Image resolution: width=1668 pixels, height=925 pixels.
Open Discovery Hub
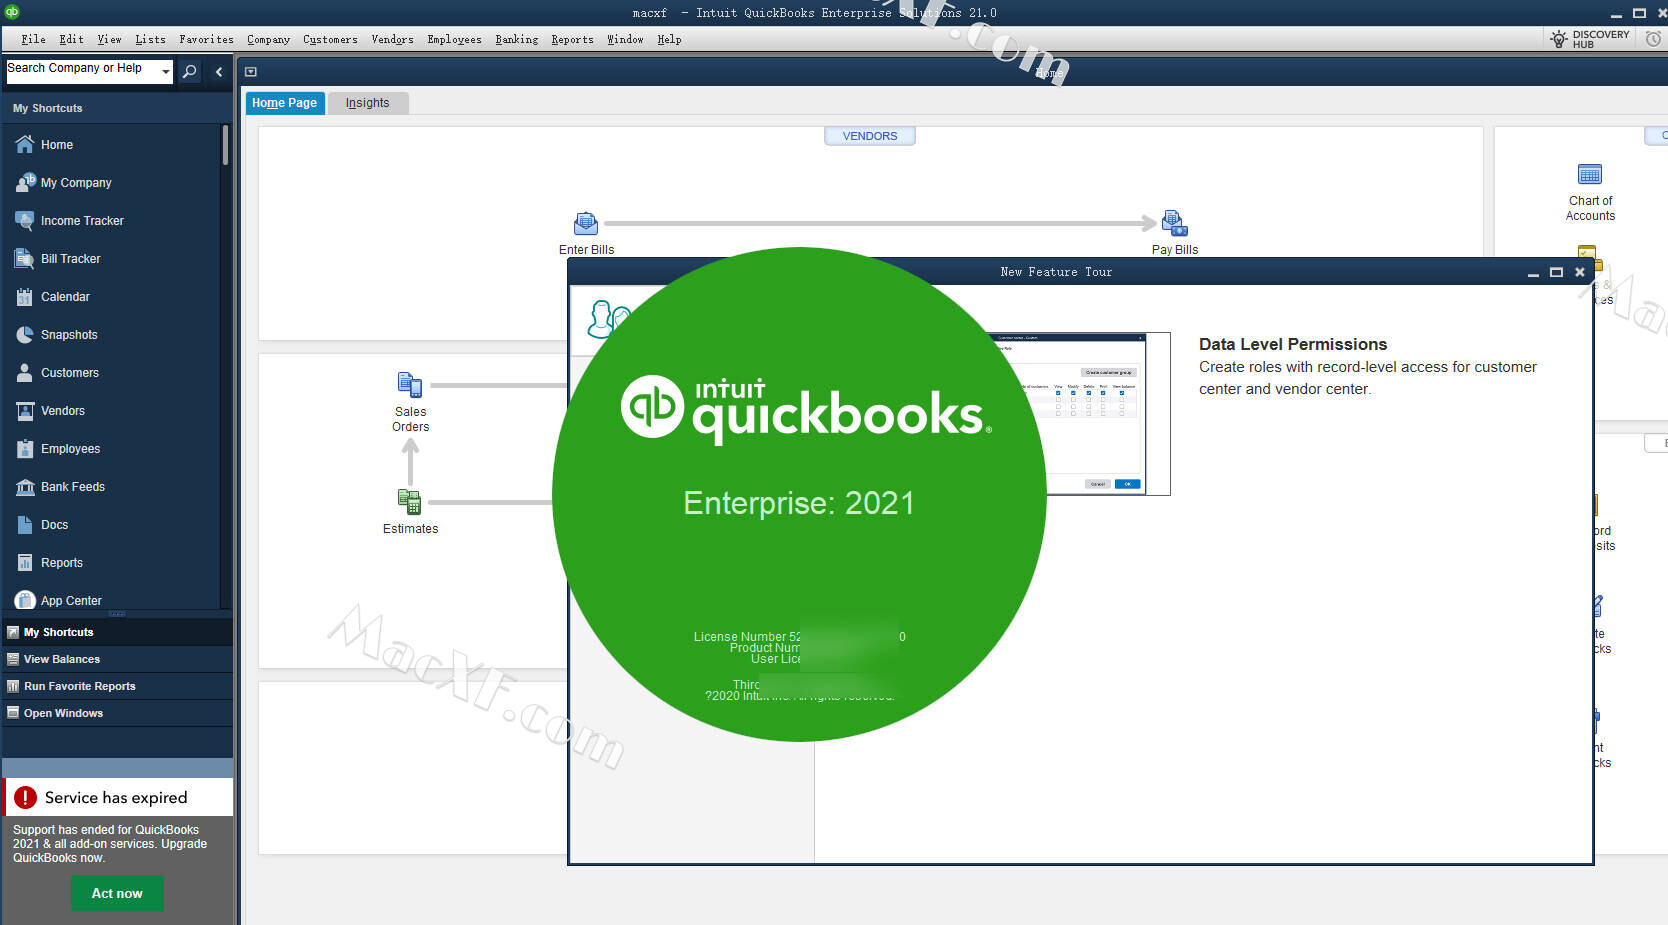tap(1590, 39)
